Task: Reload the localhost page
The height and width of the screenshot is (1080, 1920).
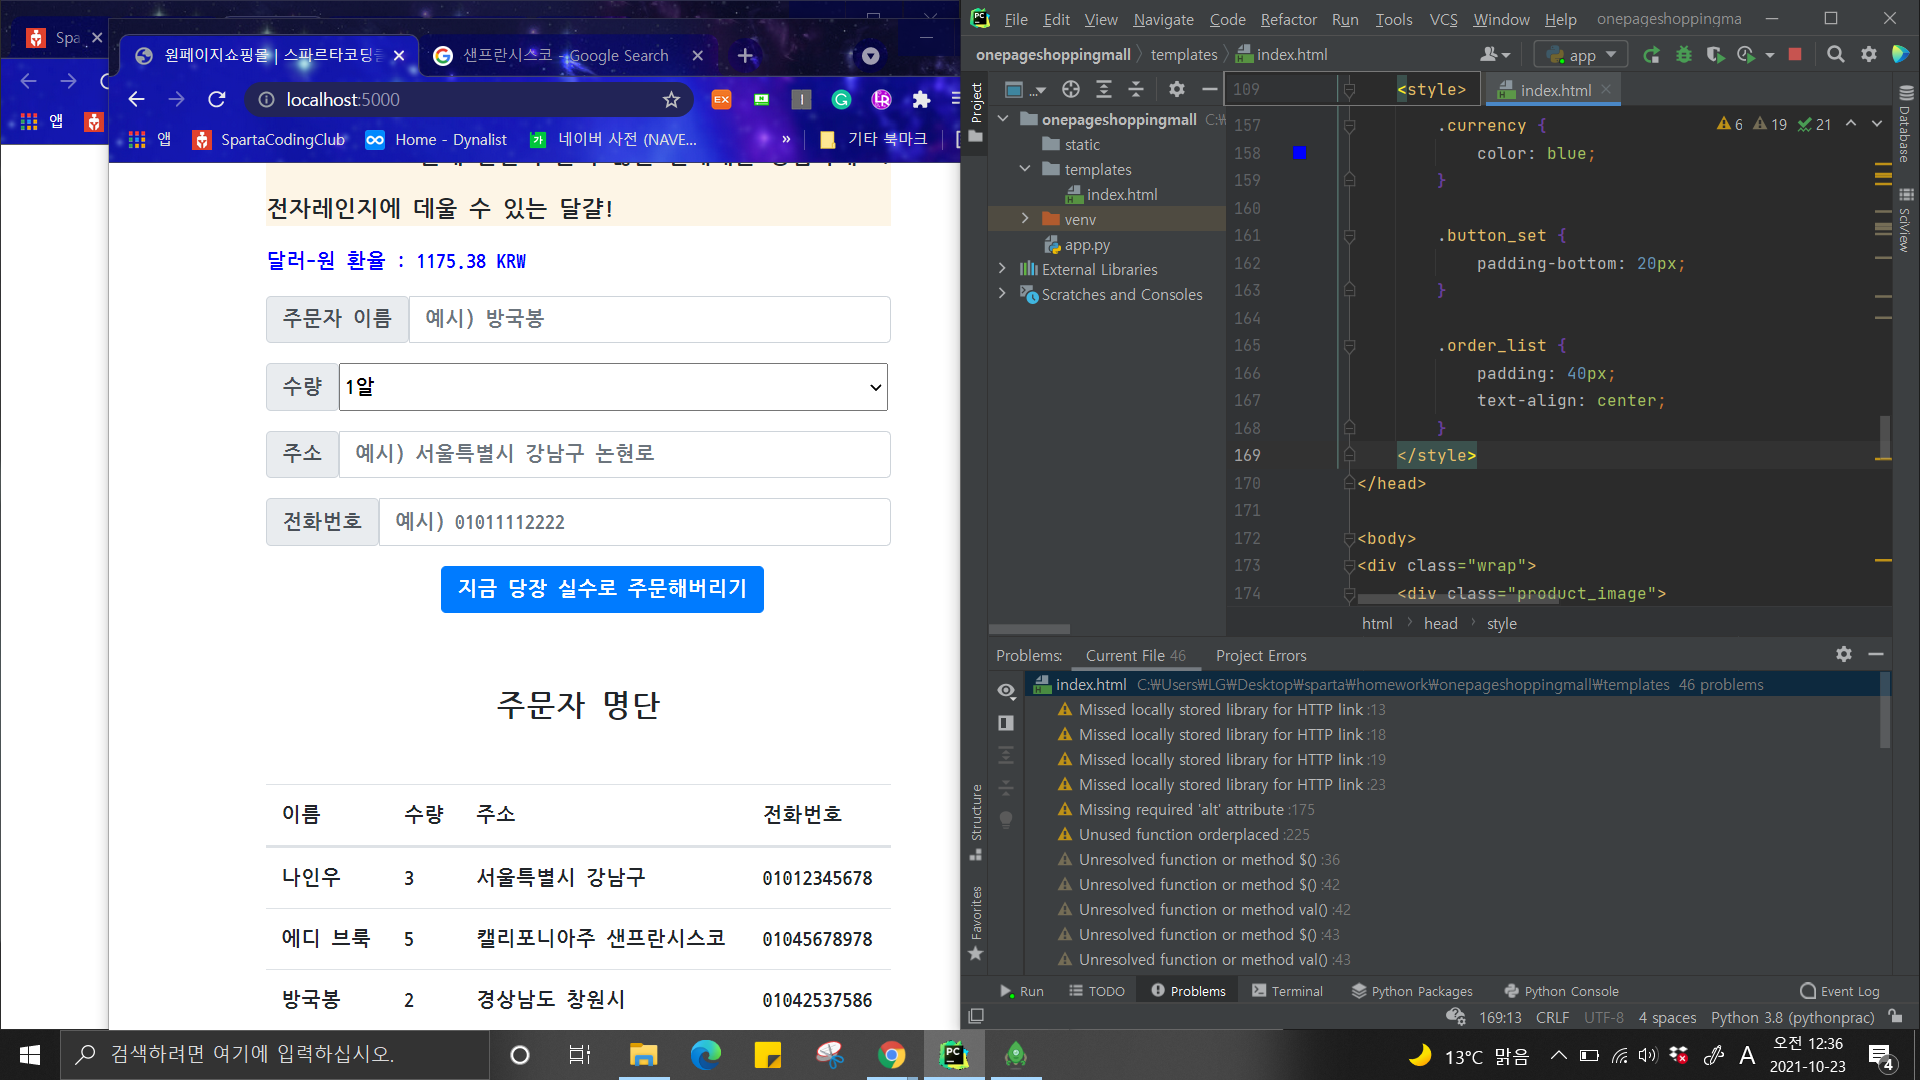Action: tap(216, 99)
